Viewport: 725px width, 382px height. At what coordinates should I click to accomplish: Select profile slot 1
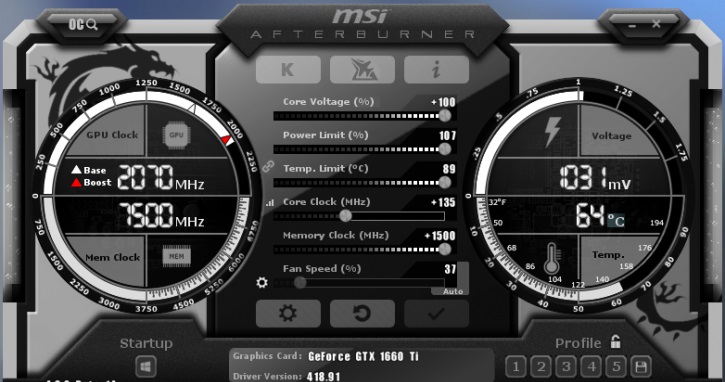pyautogui.click(x=516, y=367)
